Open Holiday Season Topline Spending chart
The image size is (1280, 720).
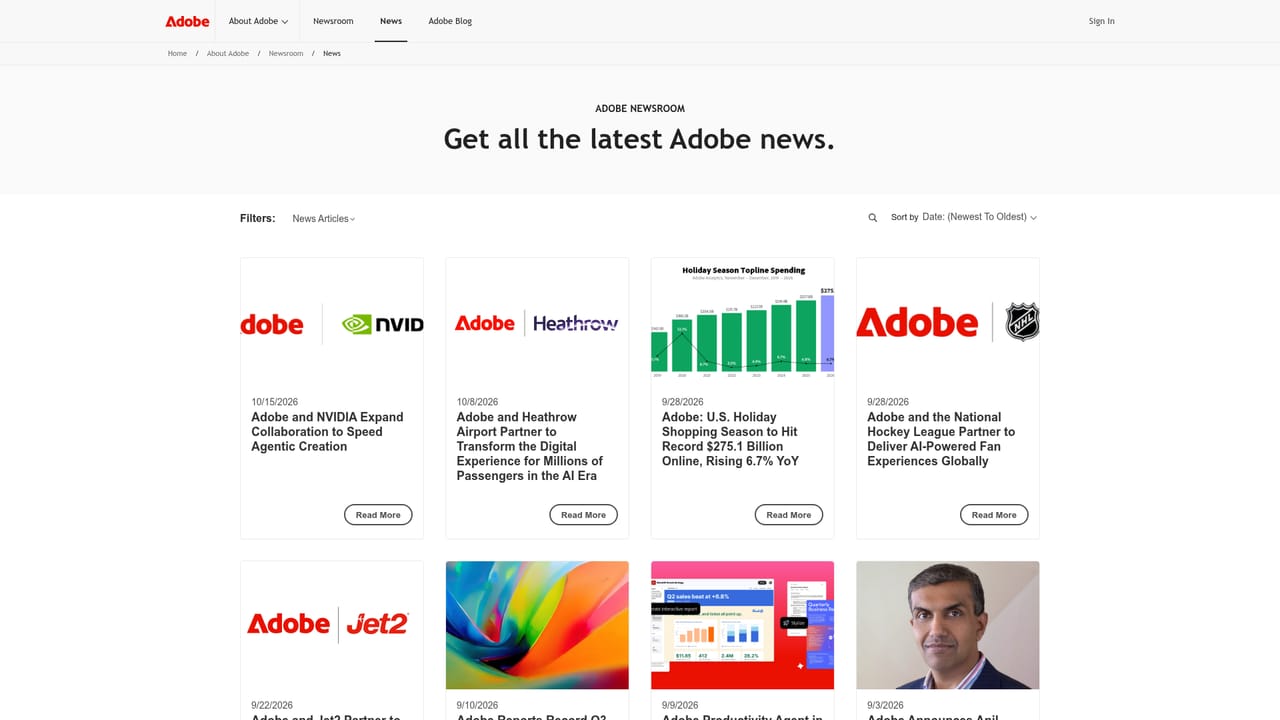[x=742, y=324]
